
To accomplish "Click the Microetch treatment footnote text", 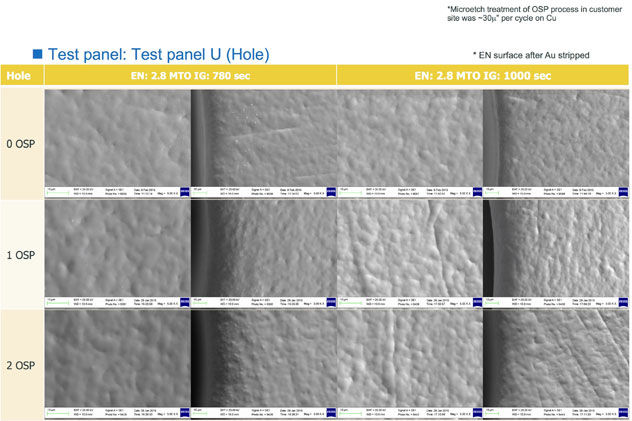I will click(532, 13).
